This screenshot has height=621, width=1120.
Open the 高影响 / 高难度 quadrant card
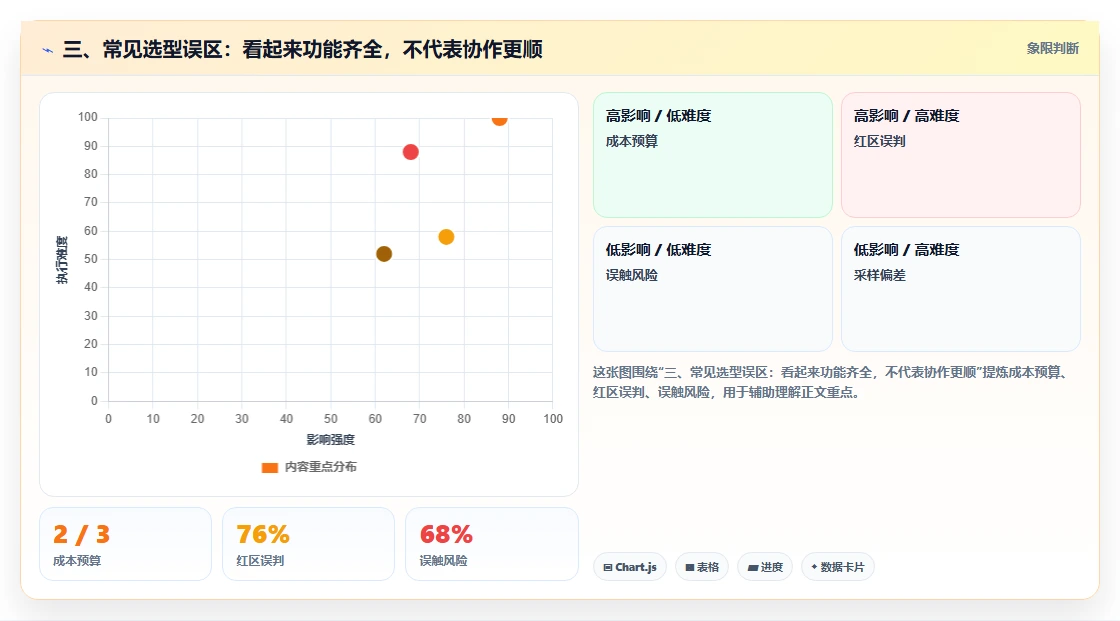click(961, 155)
